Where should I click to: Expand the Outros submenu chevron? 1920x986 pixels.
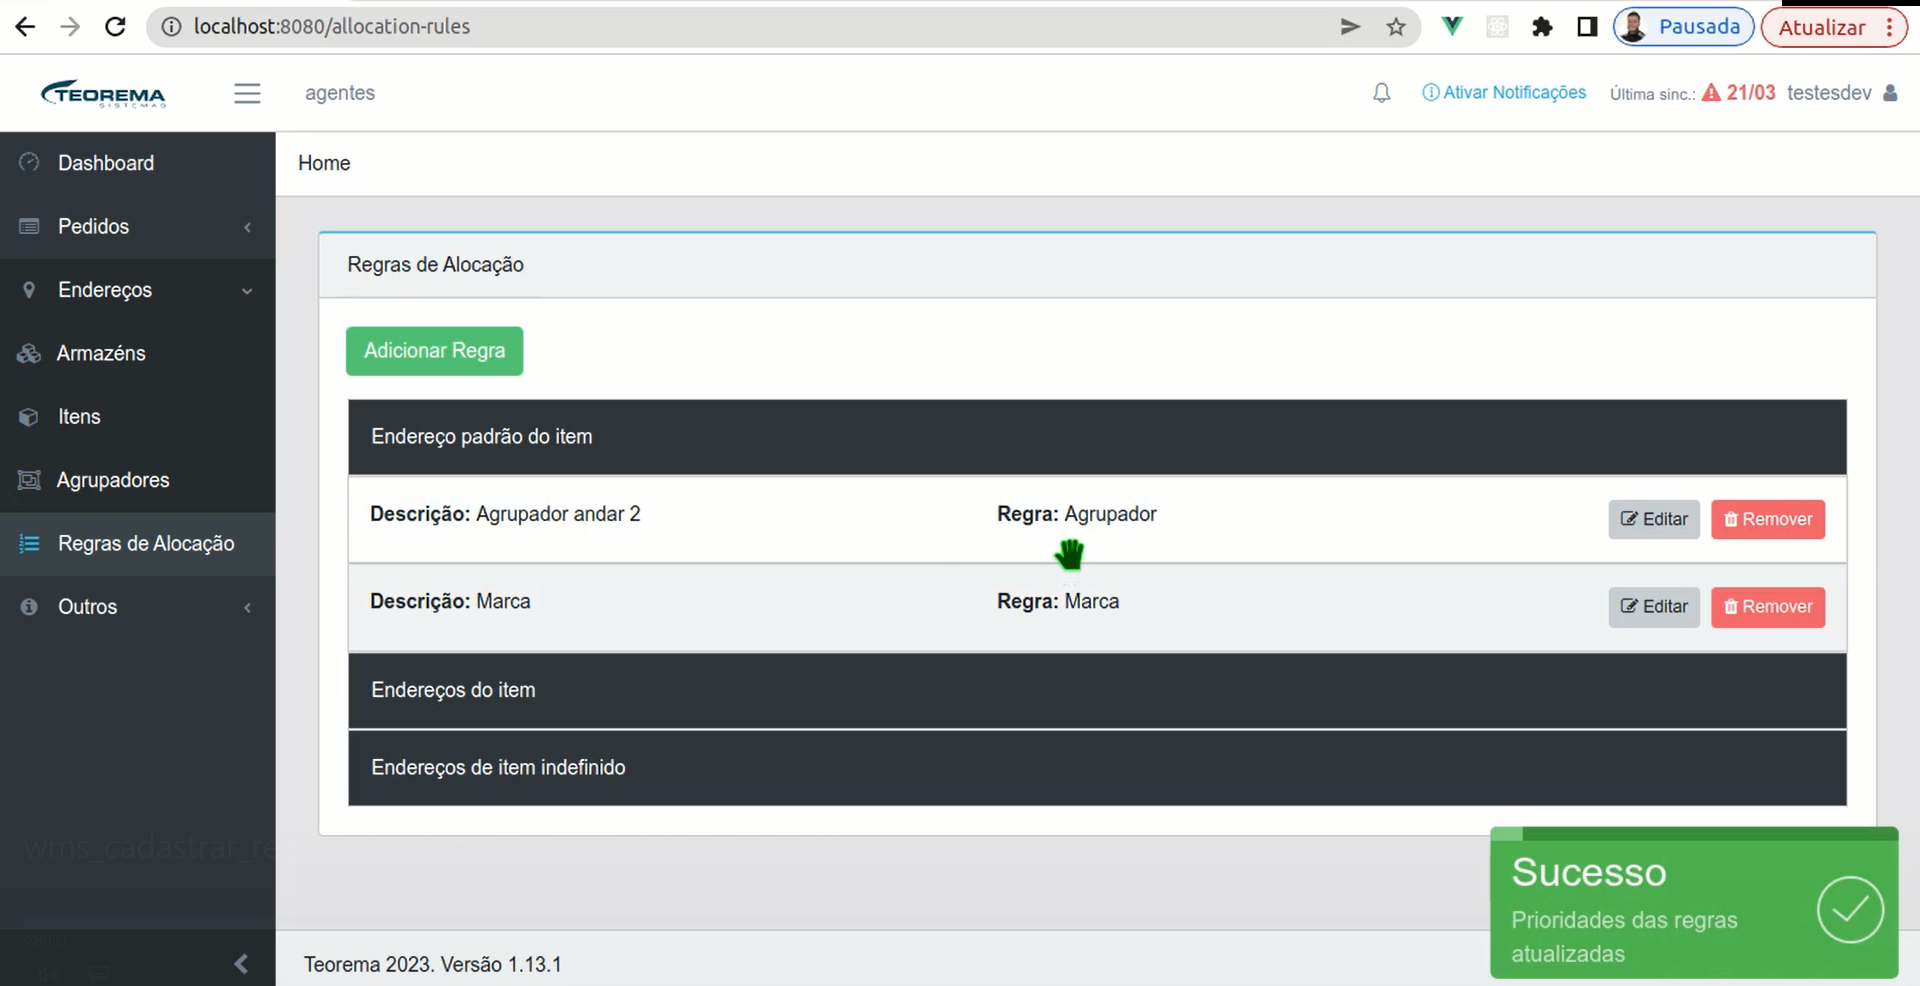[247, 607]
